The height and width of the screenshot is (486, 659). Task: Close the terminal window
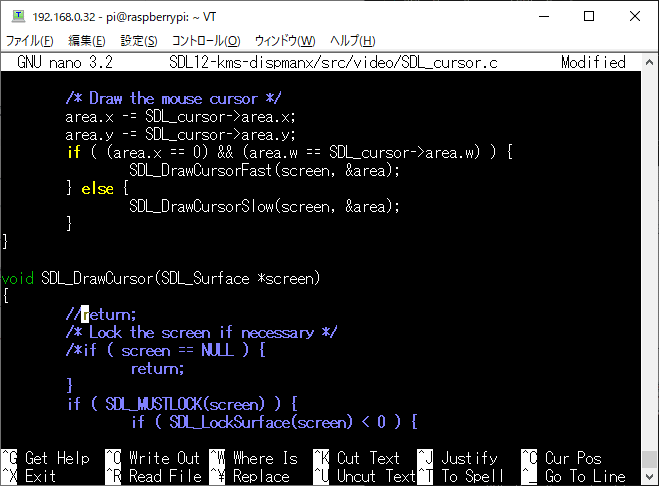[x=635, y=16]
